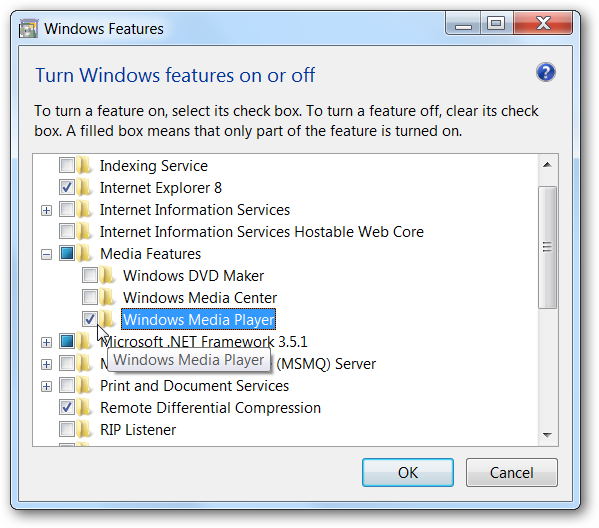The height and width of the screenshot is (528, 599).
Task: Click the folder icon beside Media Features
Action: (x=84, y=254)
